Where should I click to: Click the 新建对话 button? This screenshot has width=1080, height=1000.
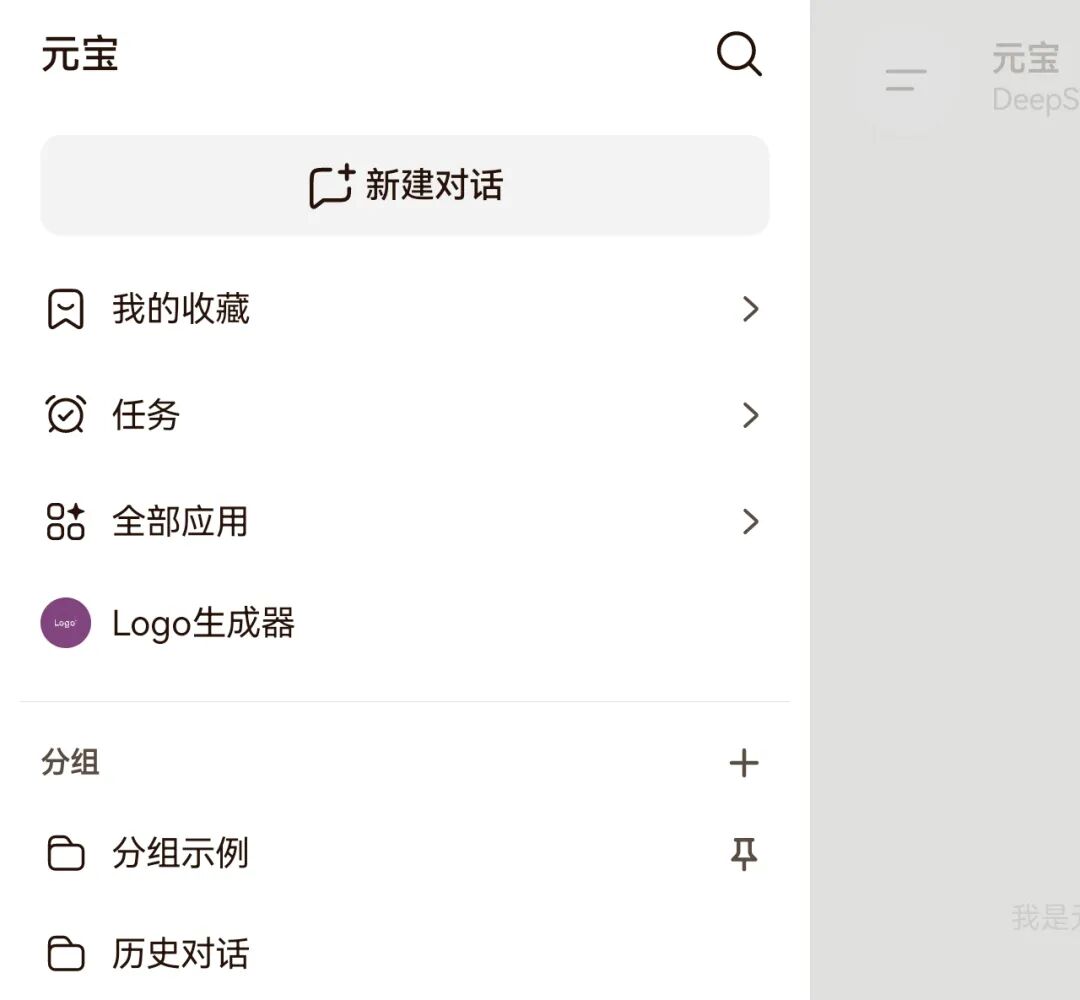tap(404, 184)
